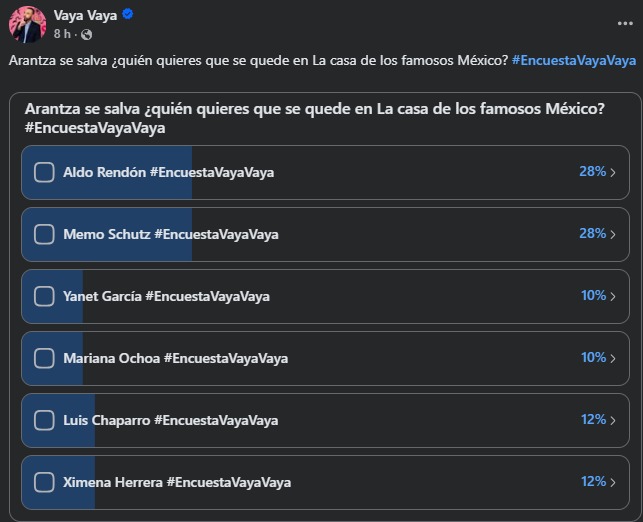Open the three-dots post options menu
The height and width of the screenshot is (522, 643).
(x=625, y=24)
